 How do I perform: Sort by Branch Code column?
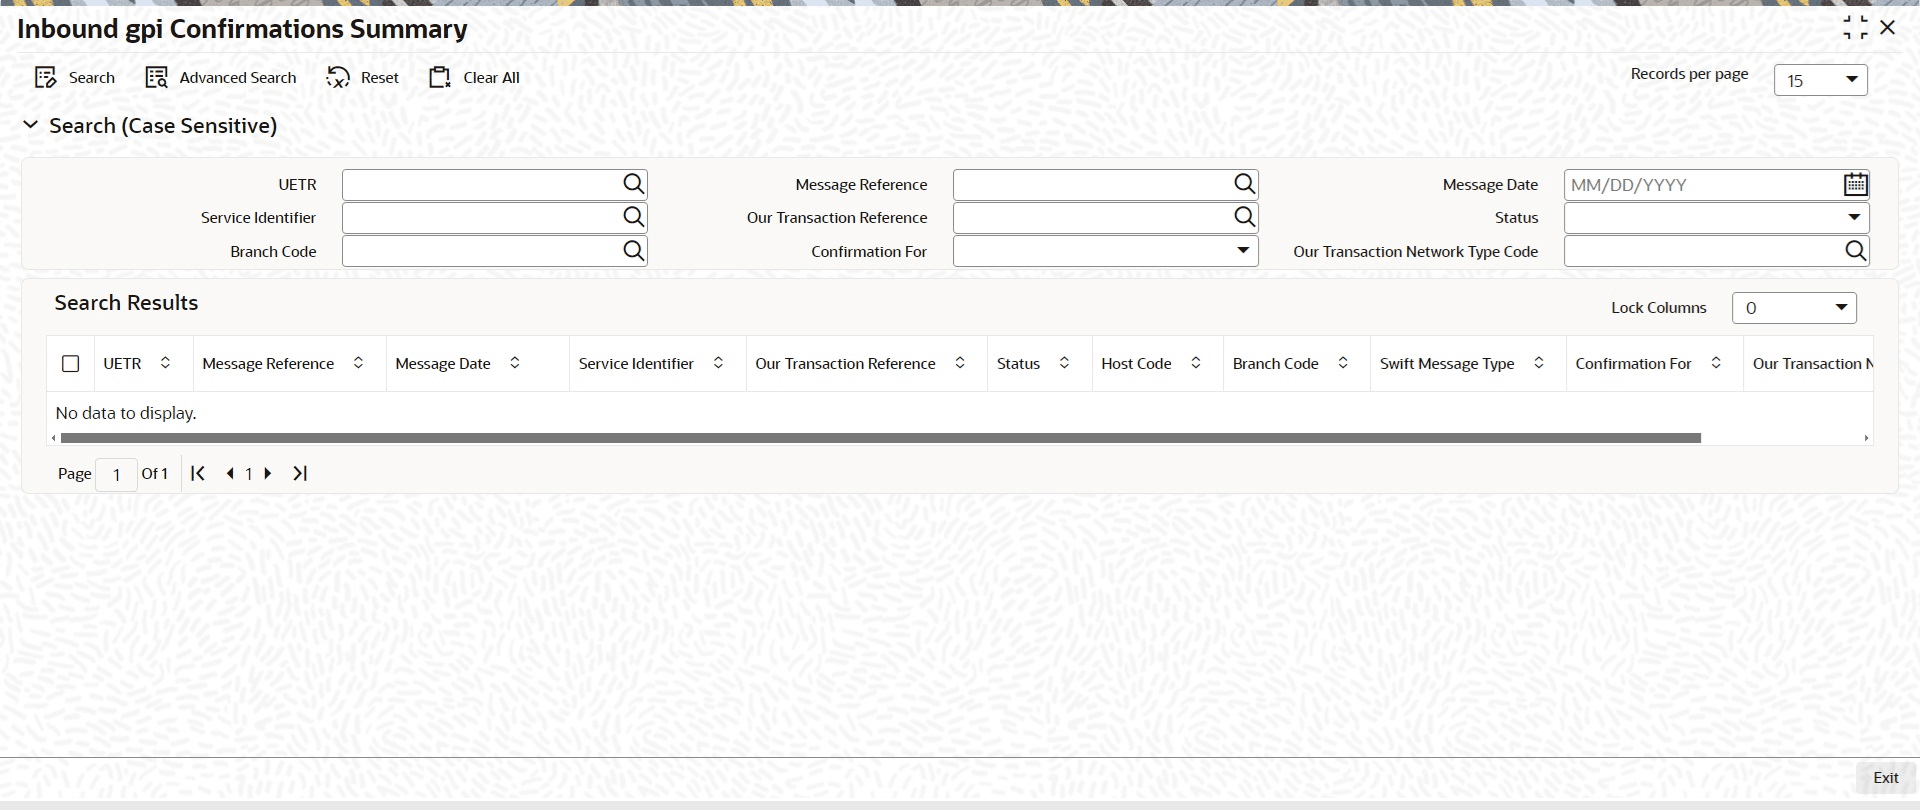click(x=1343, y=363)
